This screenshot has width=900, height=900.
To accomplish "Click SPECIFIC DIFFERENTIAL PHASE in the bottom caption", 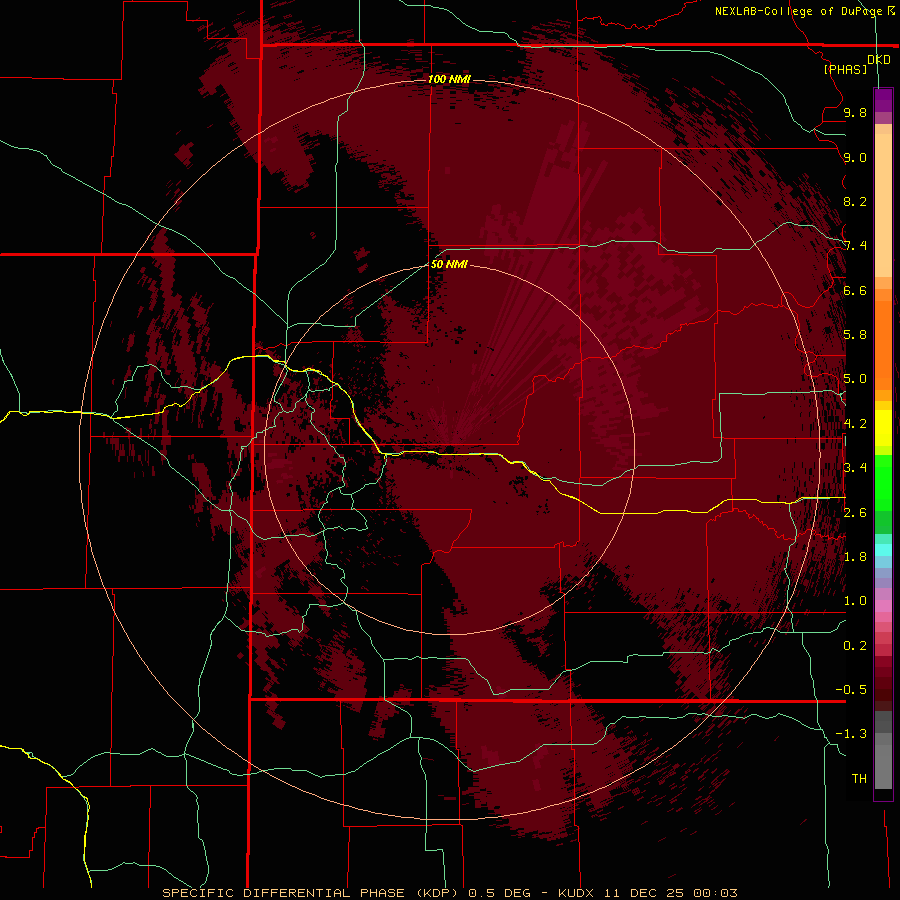I will [x=285, y=893].
